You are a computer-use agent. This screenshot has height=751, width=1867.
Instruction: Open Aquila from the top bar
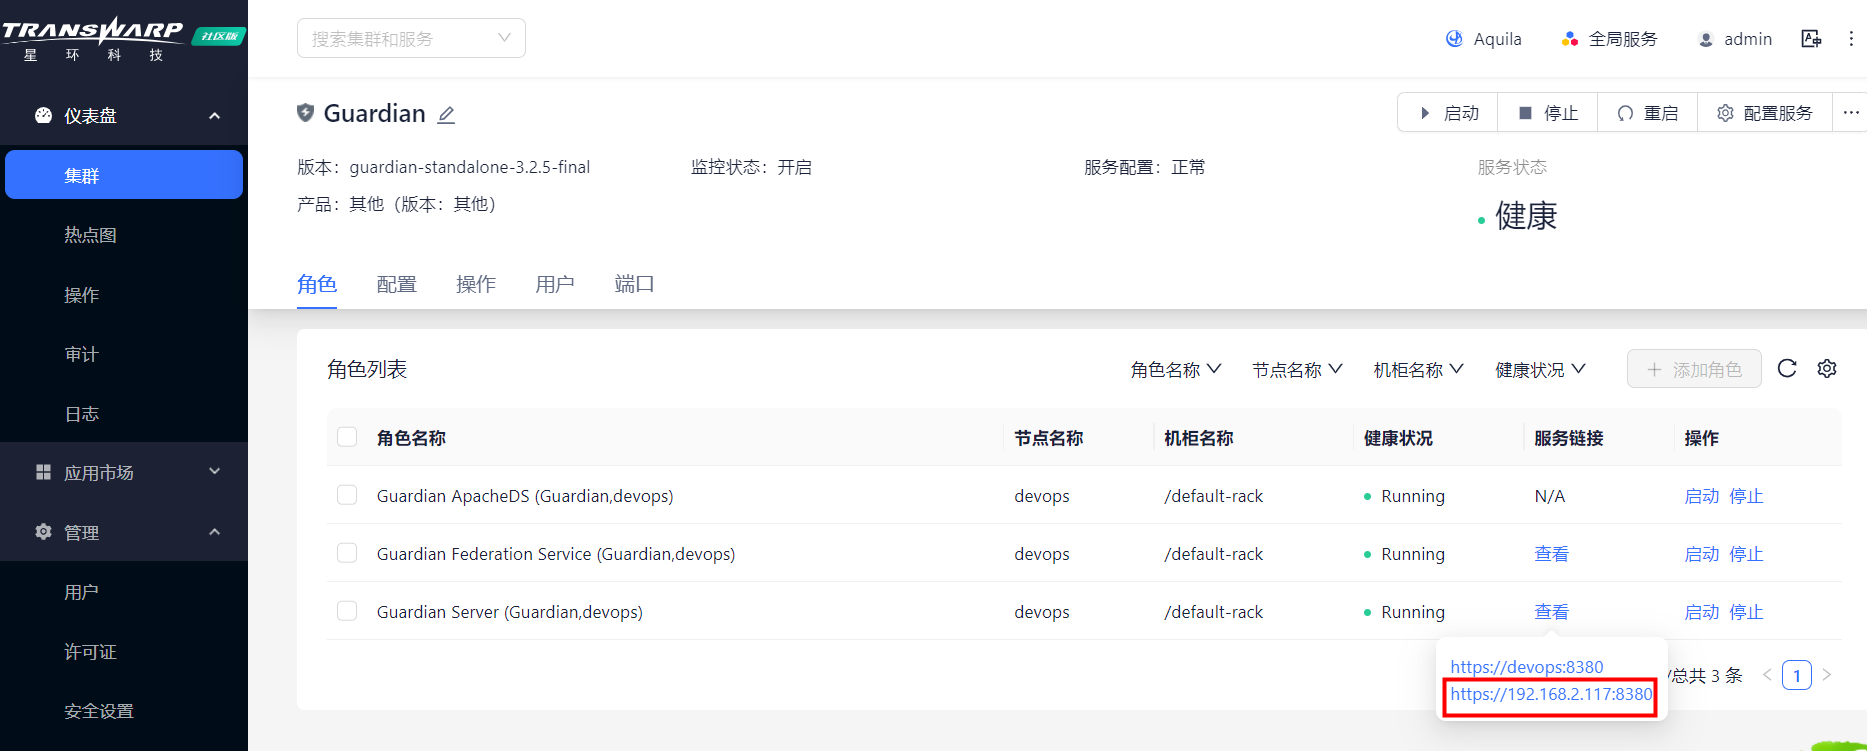(1484, 39)
